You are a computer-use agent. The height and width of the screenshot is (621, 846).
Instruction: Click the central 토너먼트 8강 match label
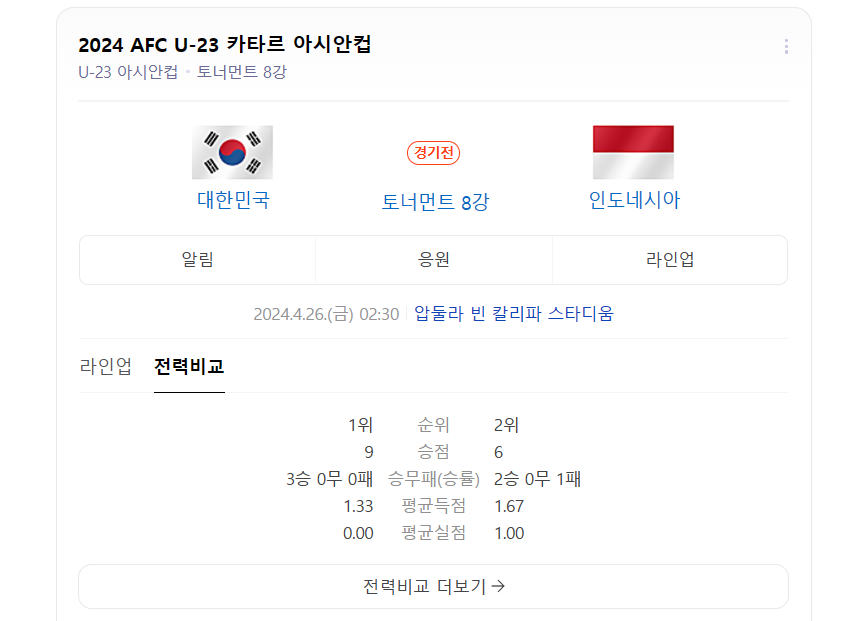coord(434,200)
